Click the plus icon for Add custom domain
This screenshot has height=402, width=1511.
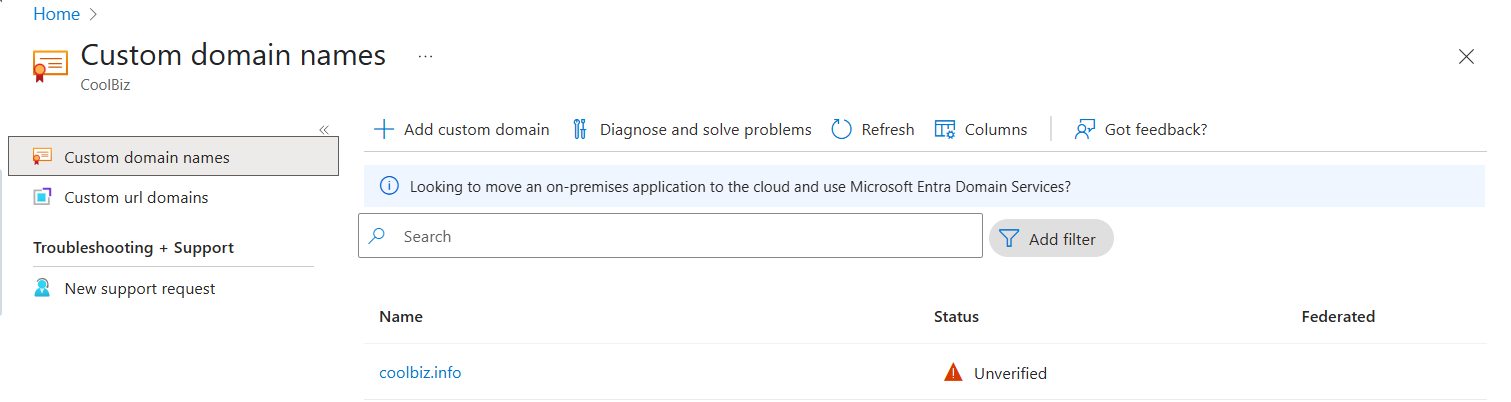click(384, 130)
